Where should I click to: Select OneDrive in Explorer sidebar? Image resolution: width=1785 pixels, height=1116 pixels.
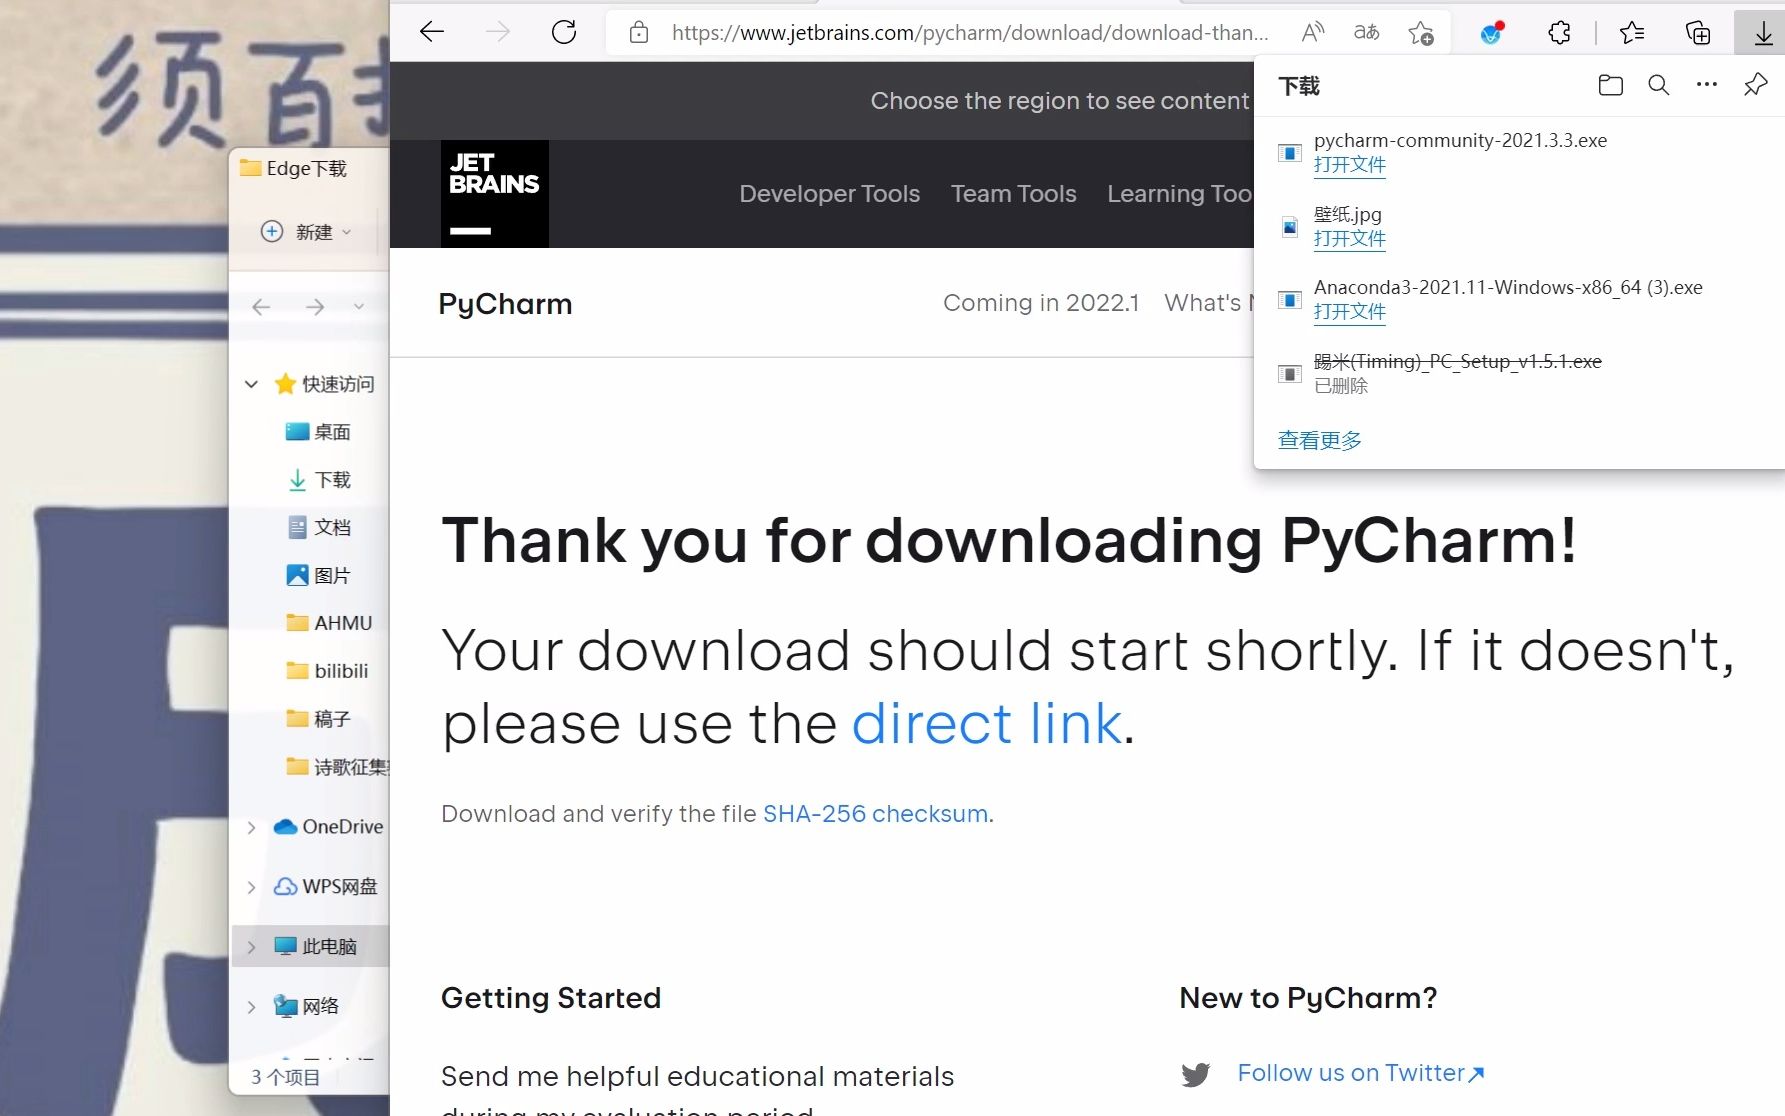pos(328,827)
